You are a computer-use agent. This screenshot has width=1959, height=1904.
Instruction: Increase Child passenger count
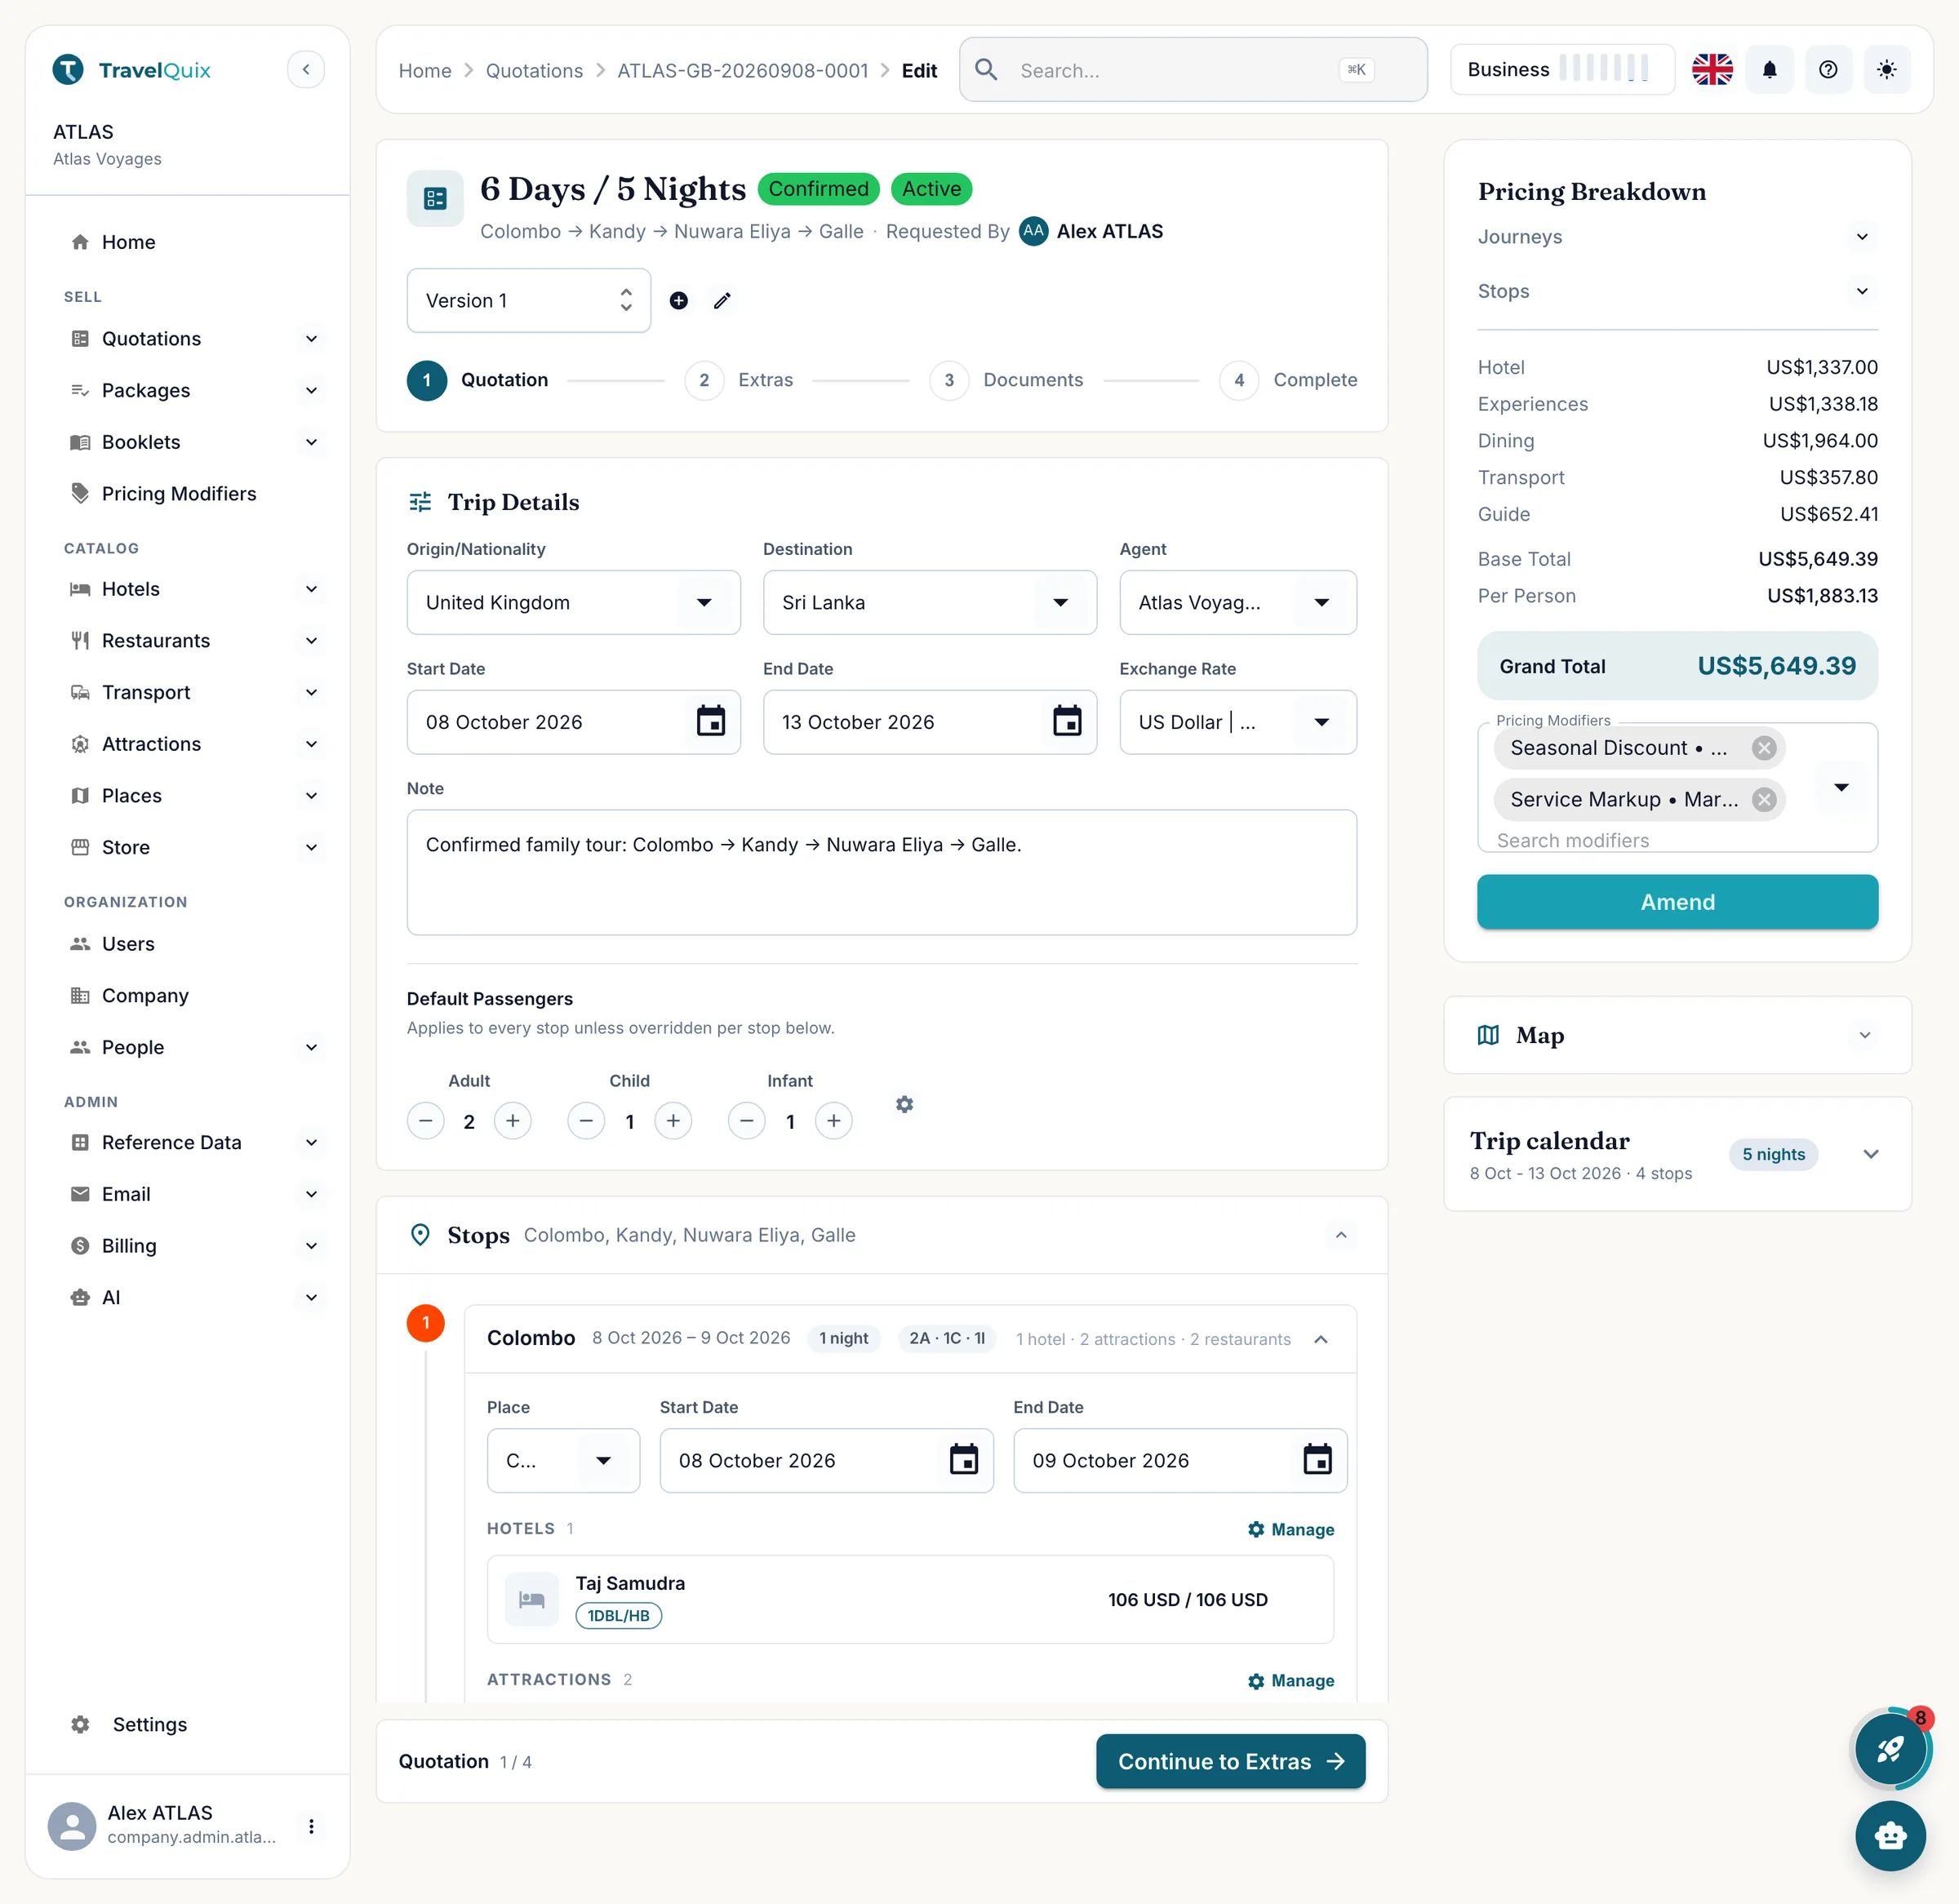pyautogui.click(x=673, y=1121)
